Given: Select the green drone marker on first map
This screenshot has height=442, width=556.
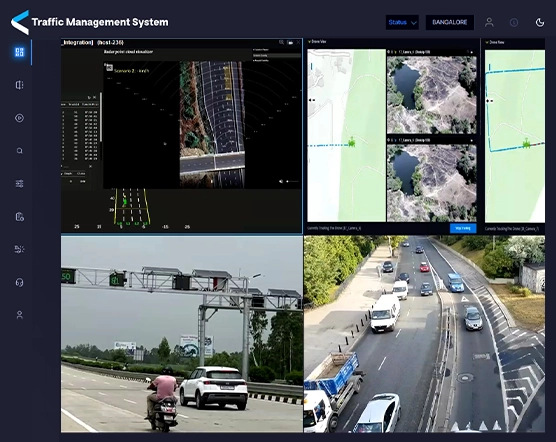Looking at the screenshot, I should (x=352, y=142).
